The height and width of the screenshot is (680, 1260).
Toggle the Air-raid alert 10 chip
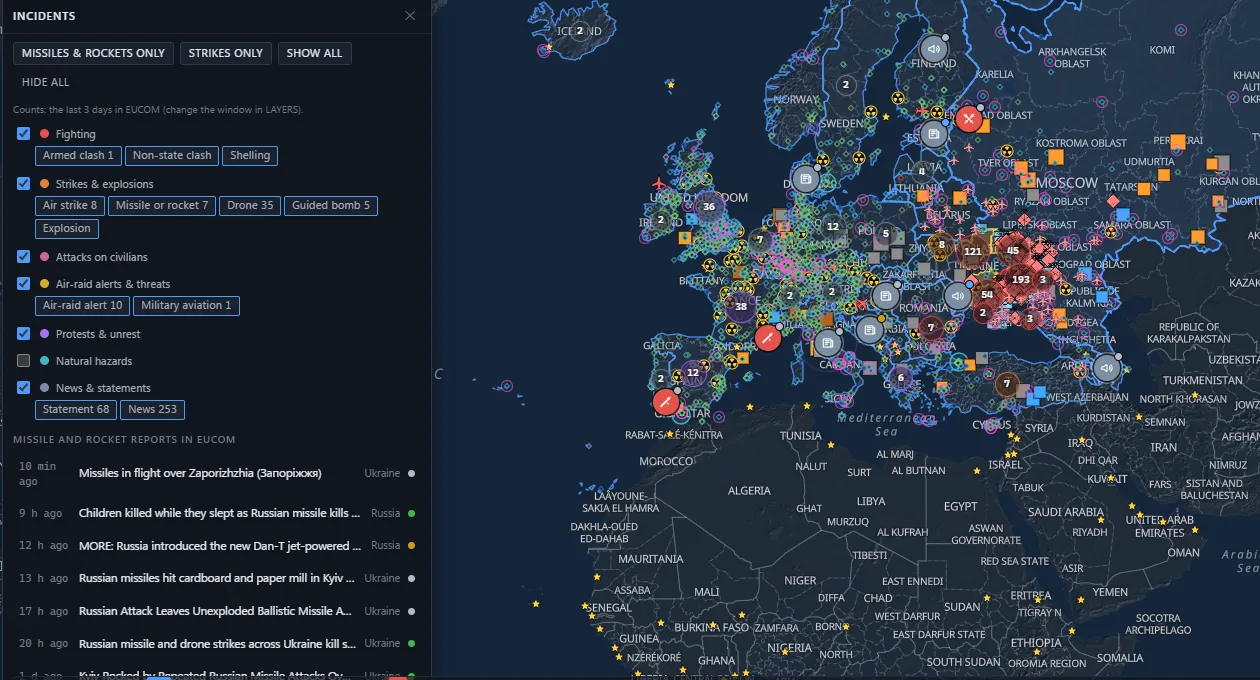[x=82, y=305]
